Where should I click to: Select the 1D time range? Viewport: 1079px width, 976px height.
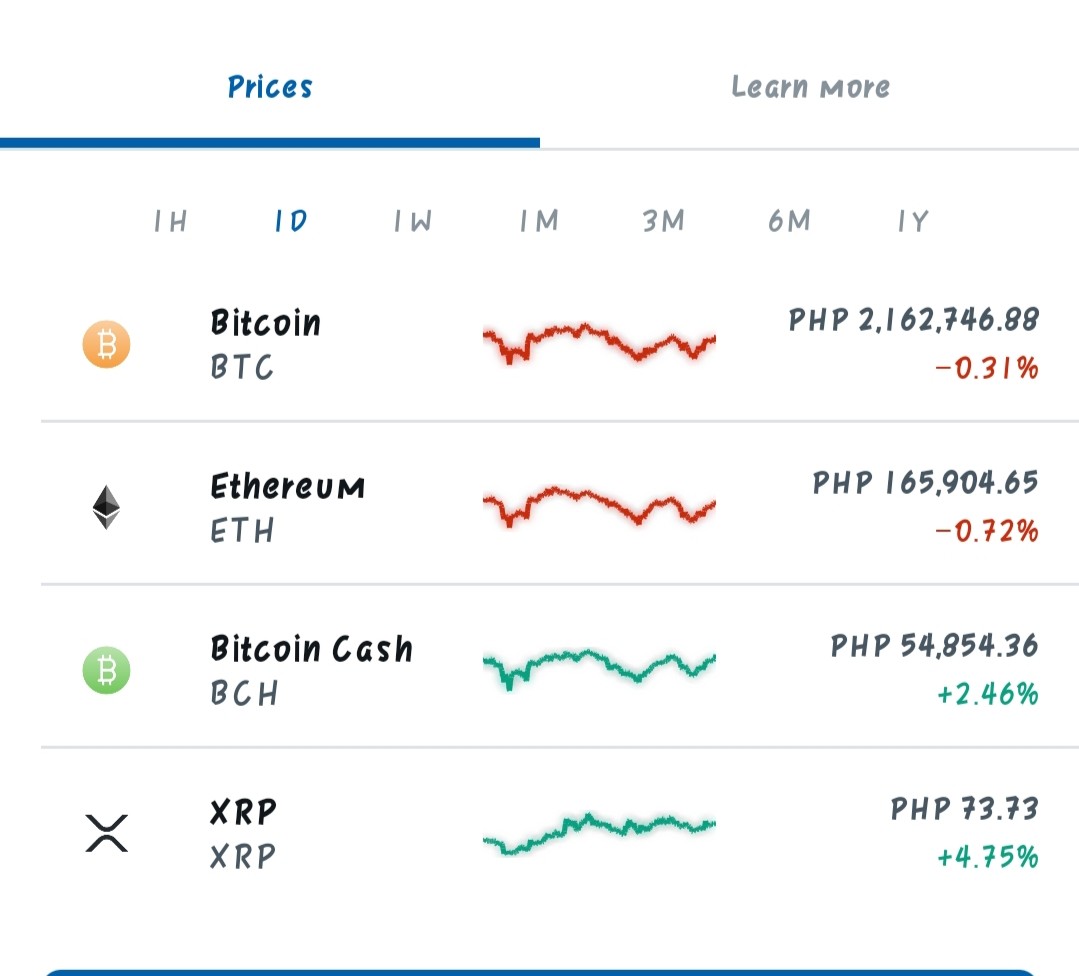coord(290,221)
